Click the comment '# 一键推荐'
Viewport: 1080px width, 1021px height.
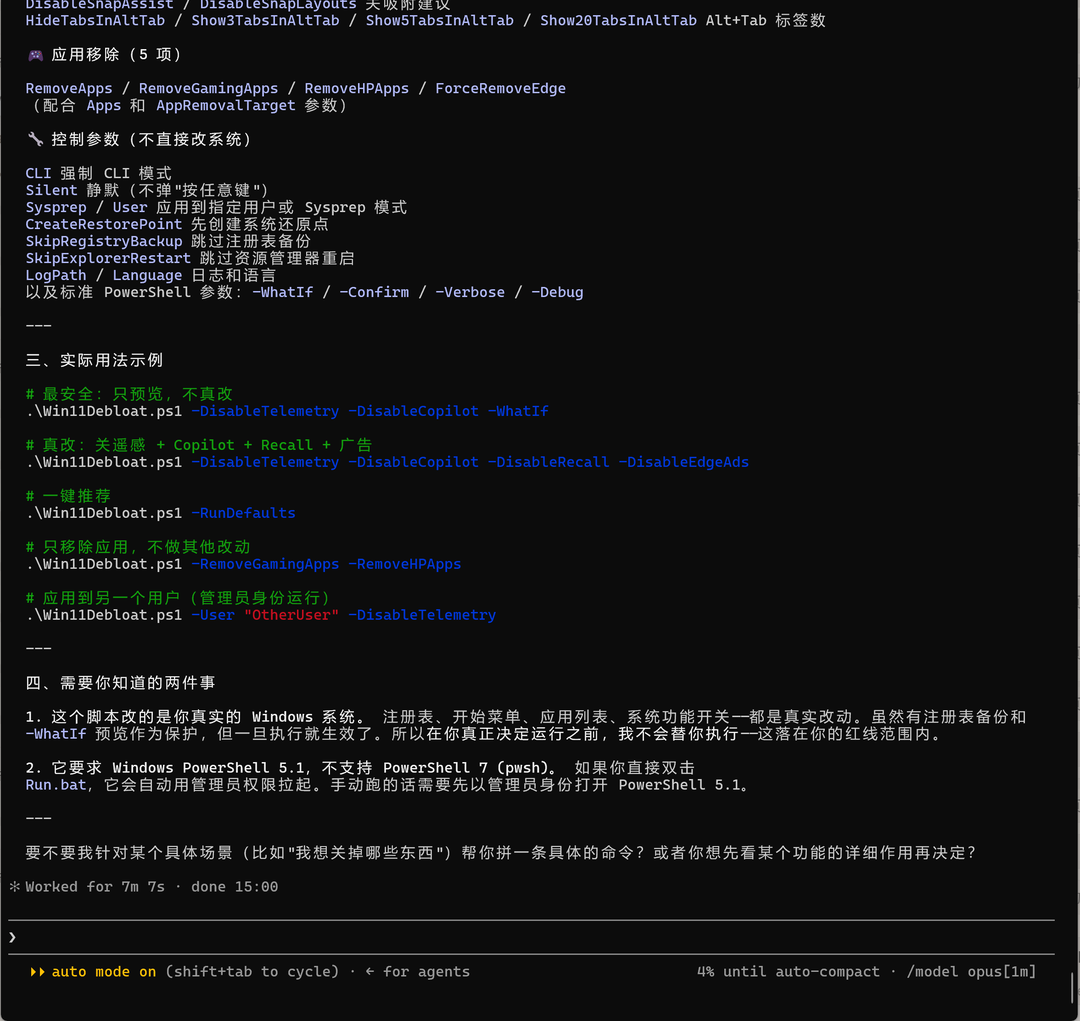pos(68,496)
